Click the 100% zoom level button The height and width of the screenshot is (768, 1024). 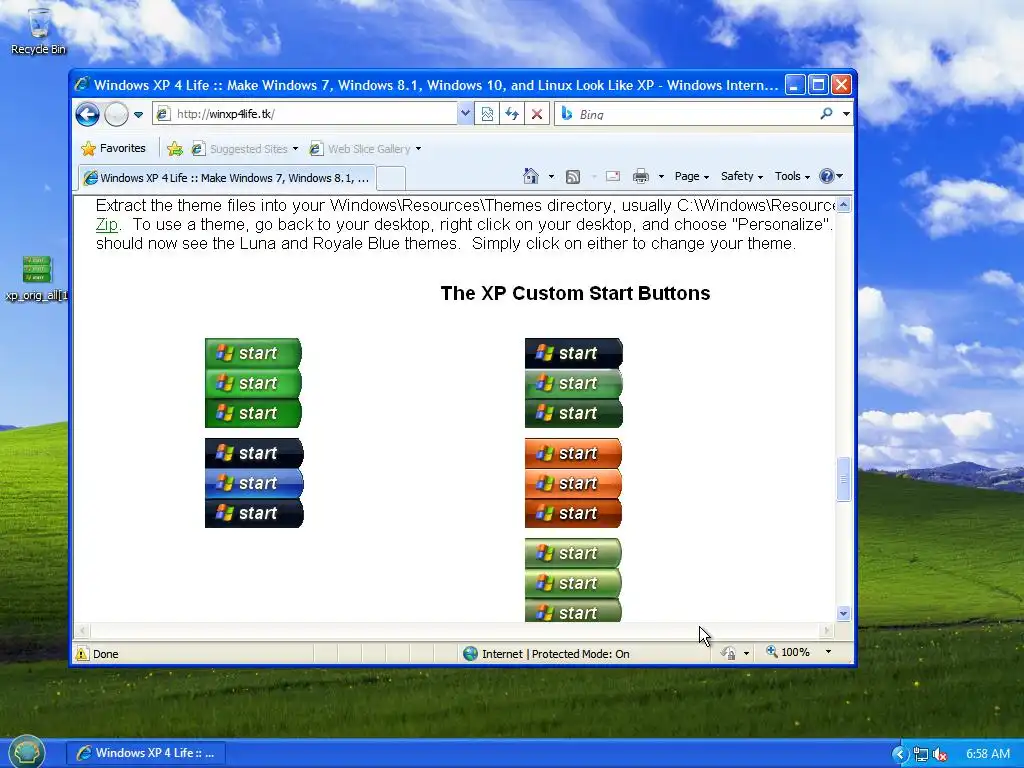click(788, 652)
